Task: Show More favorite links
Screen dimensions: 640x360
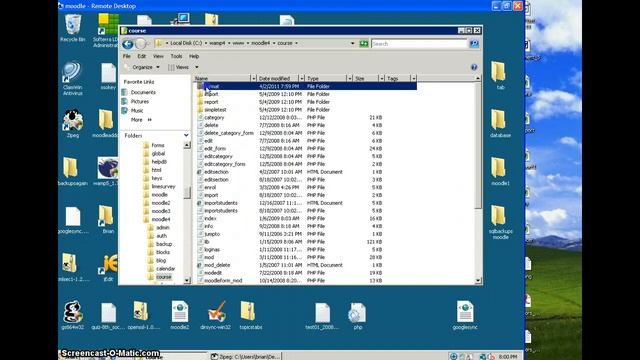Action: tap(141, 120)
